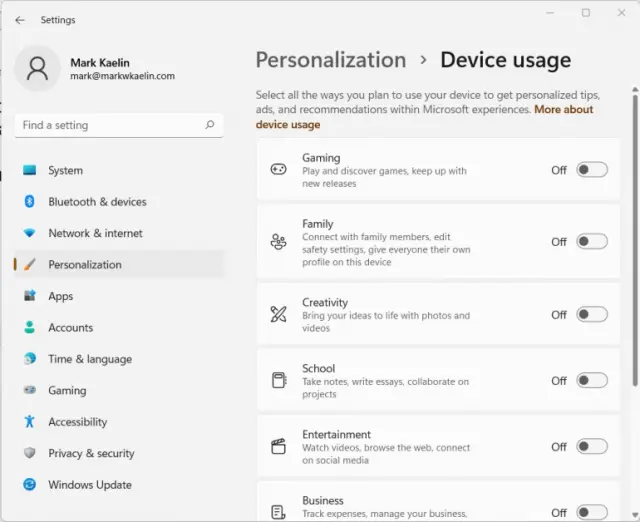
Task: Click the back arrow in Settings header
Action: tap(20, 20)
